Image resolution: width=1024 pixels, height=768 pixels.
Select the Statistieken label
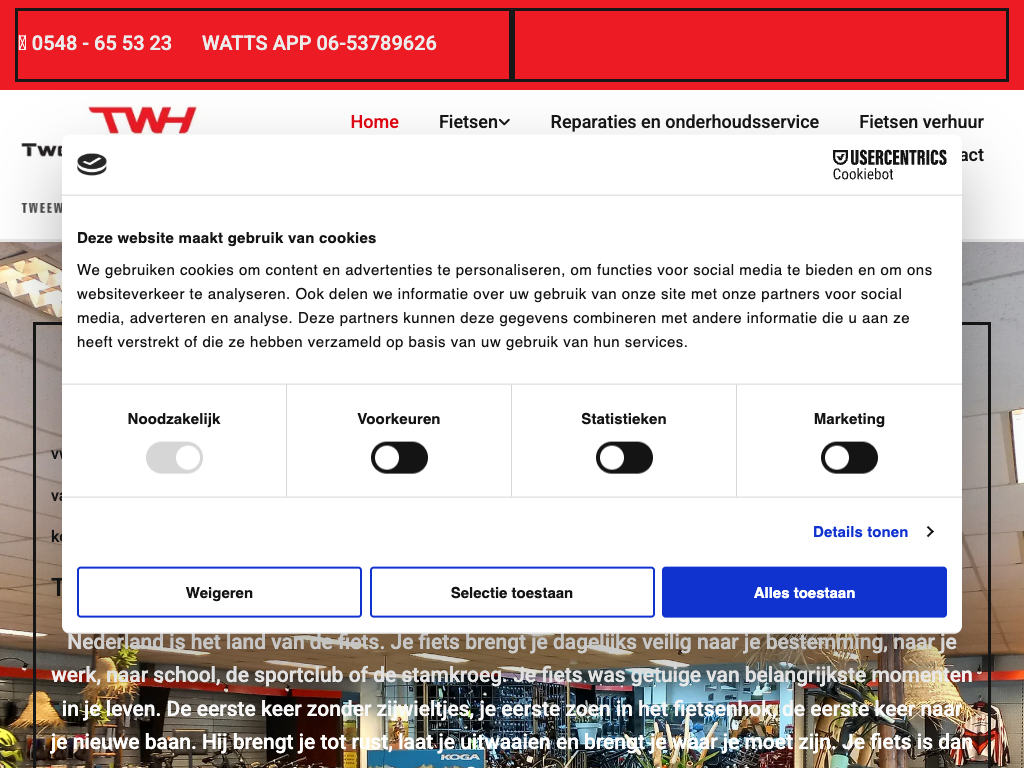coord(624,419)
